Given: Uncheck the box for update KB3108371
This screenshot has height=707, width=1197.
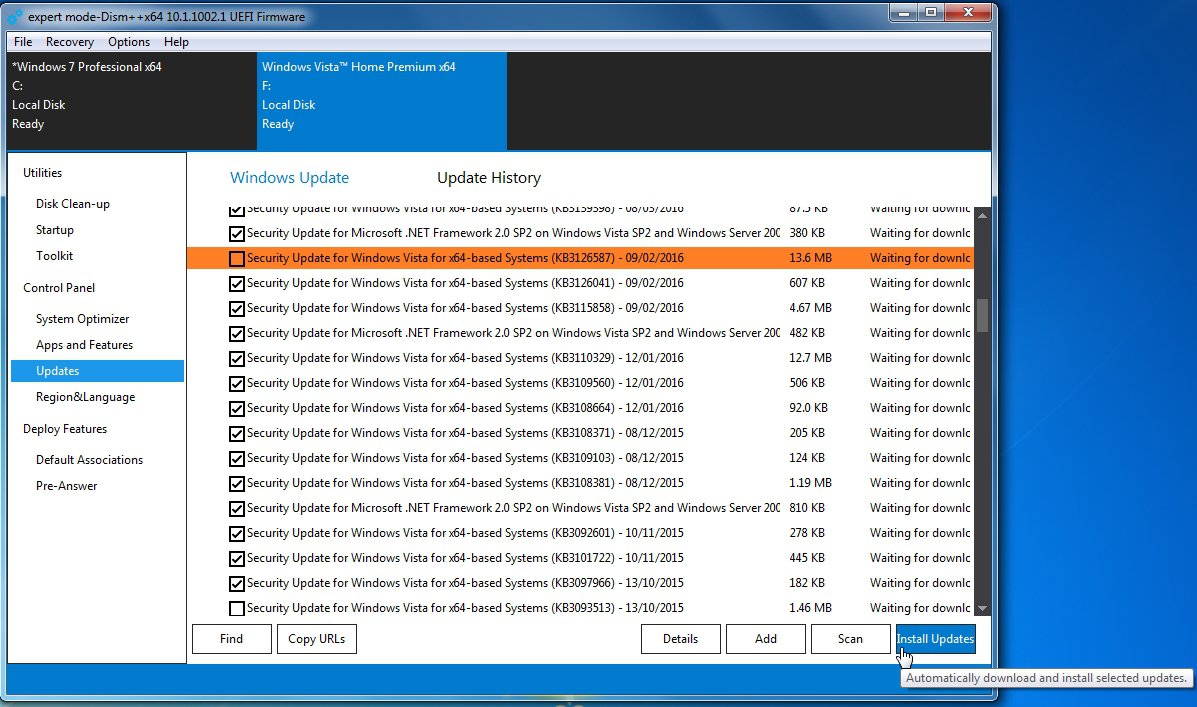Looking at the screenshot, I should [x=237, y=434].
